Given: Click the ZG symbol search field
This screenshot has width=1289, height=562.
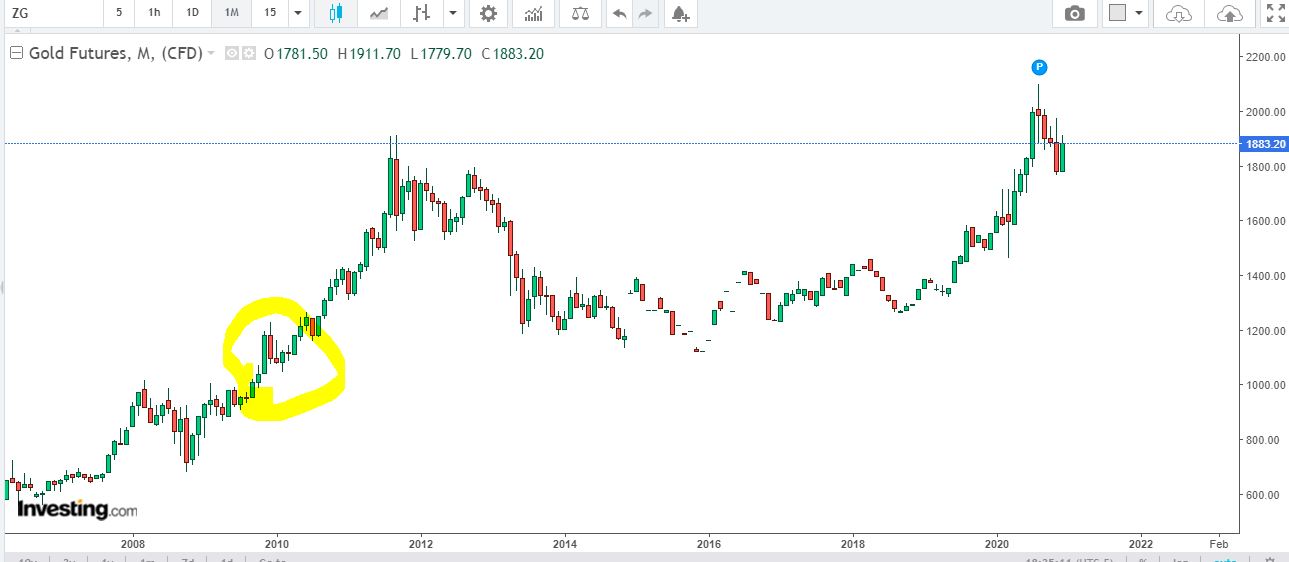Looking at the screenshot, I should [x=50, y=13].
